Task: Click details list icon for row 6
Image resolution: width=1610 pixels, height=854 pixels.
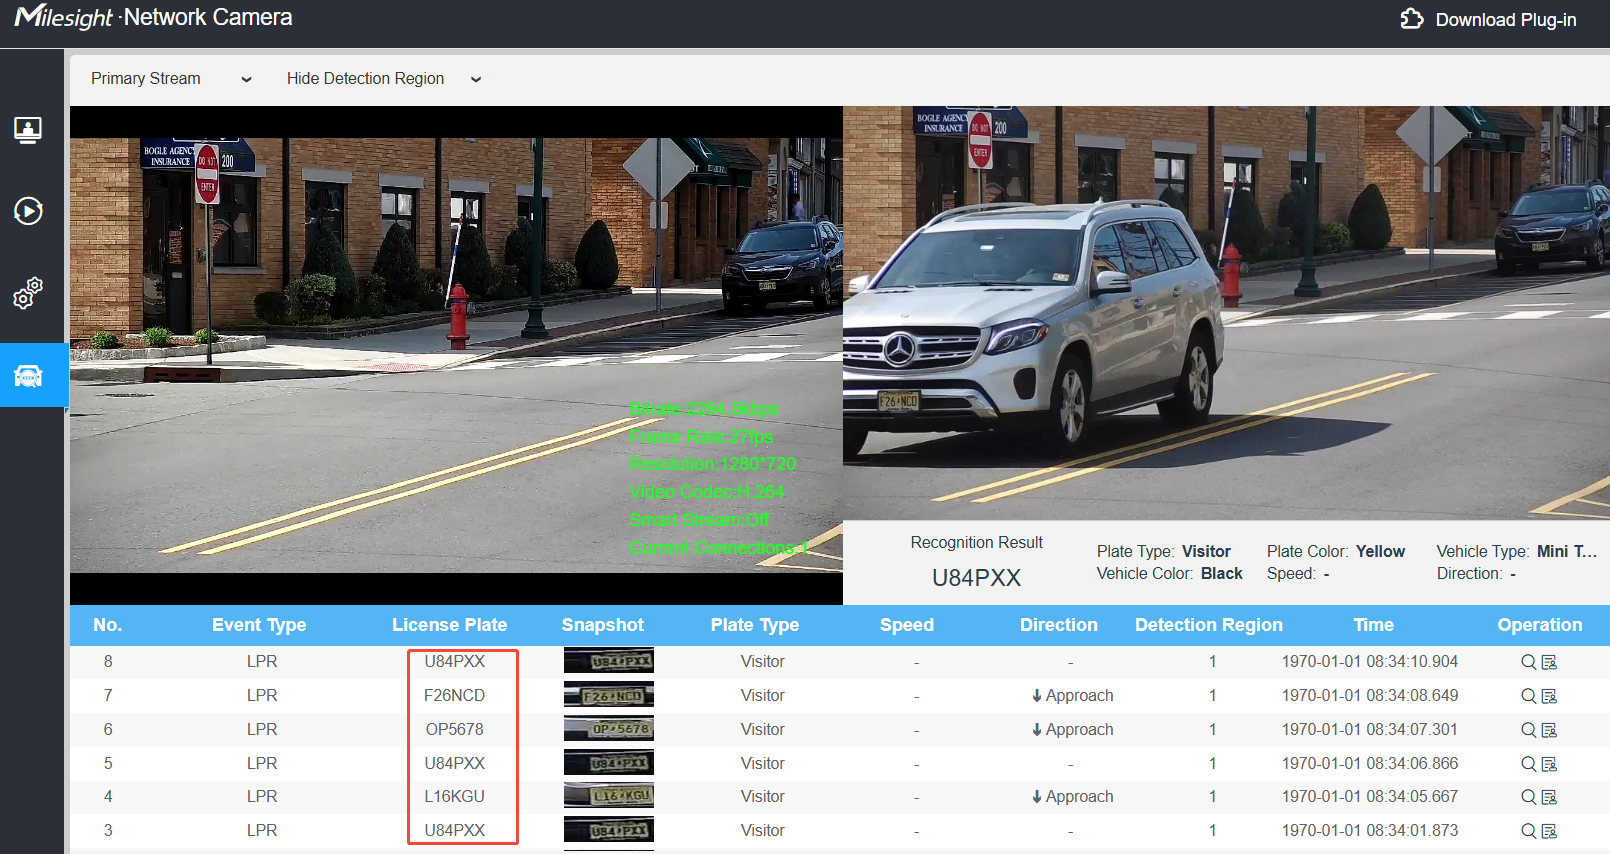Action: (x=1549, y=730)
